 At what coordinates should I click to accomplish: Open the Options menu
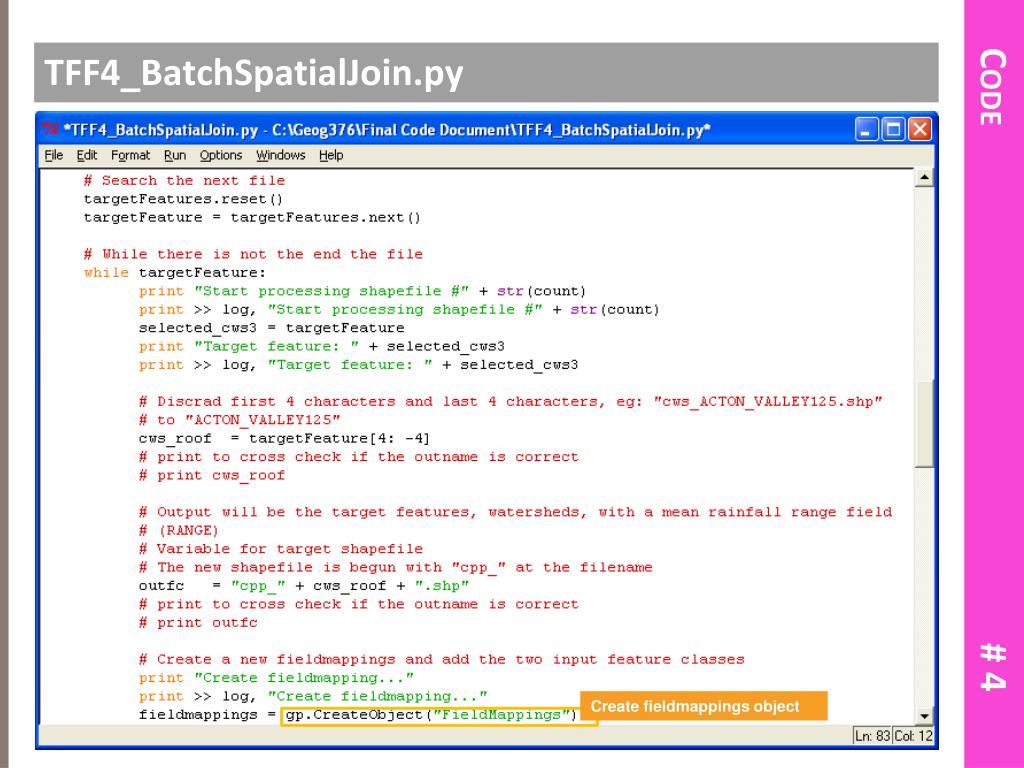221,155
